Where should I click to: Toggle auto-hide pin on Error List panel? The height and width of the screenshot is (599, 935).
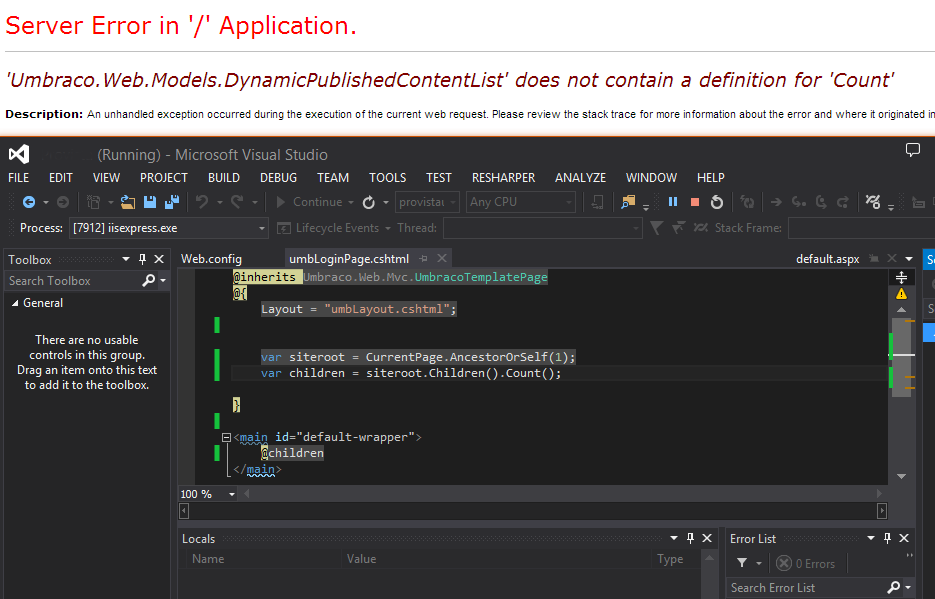point(887,538)
